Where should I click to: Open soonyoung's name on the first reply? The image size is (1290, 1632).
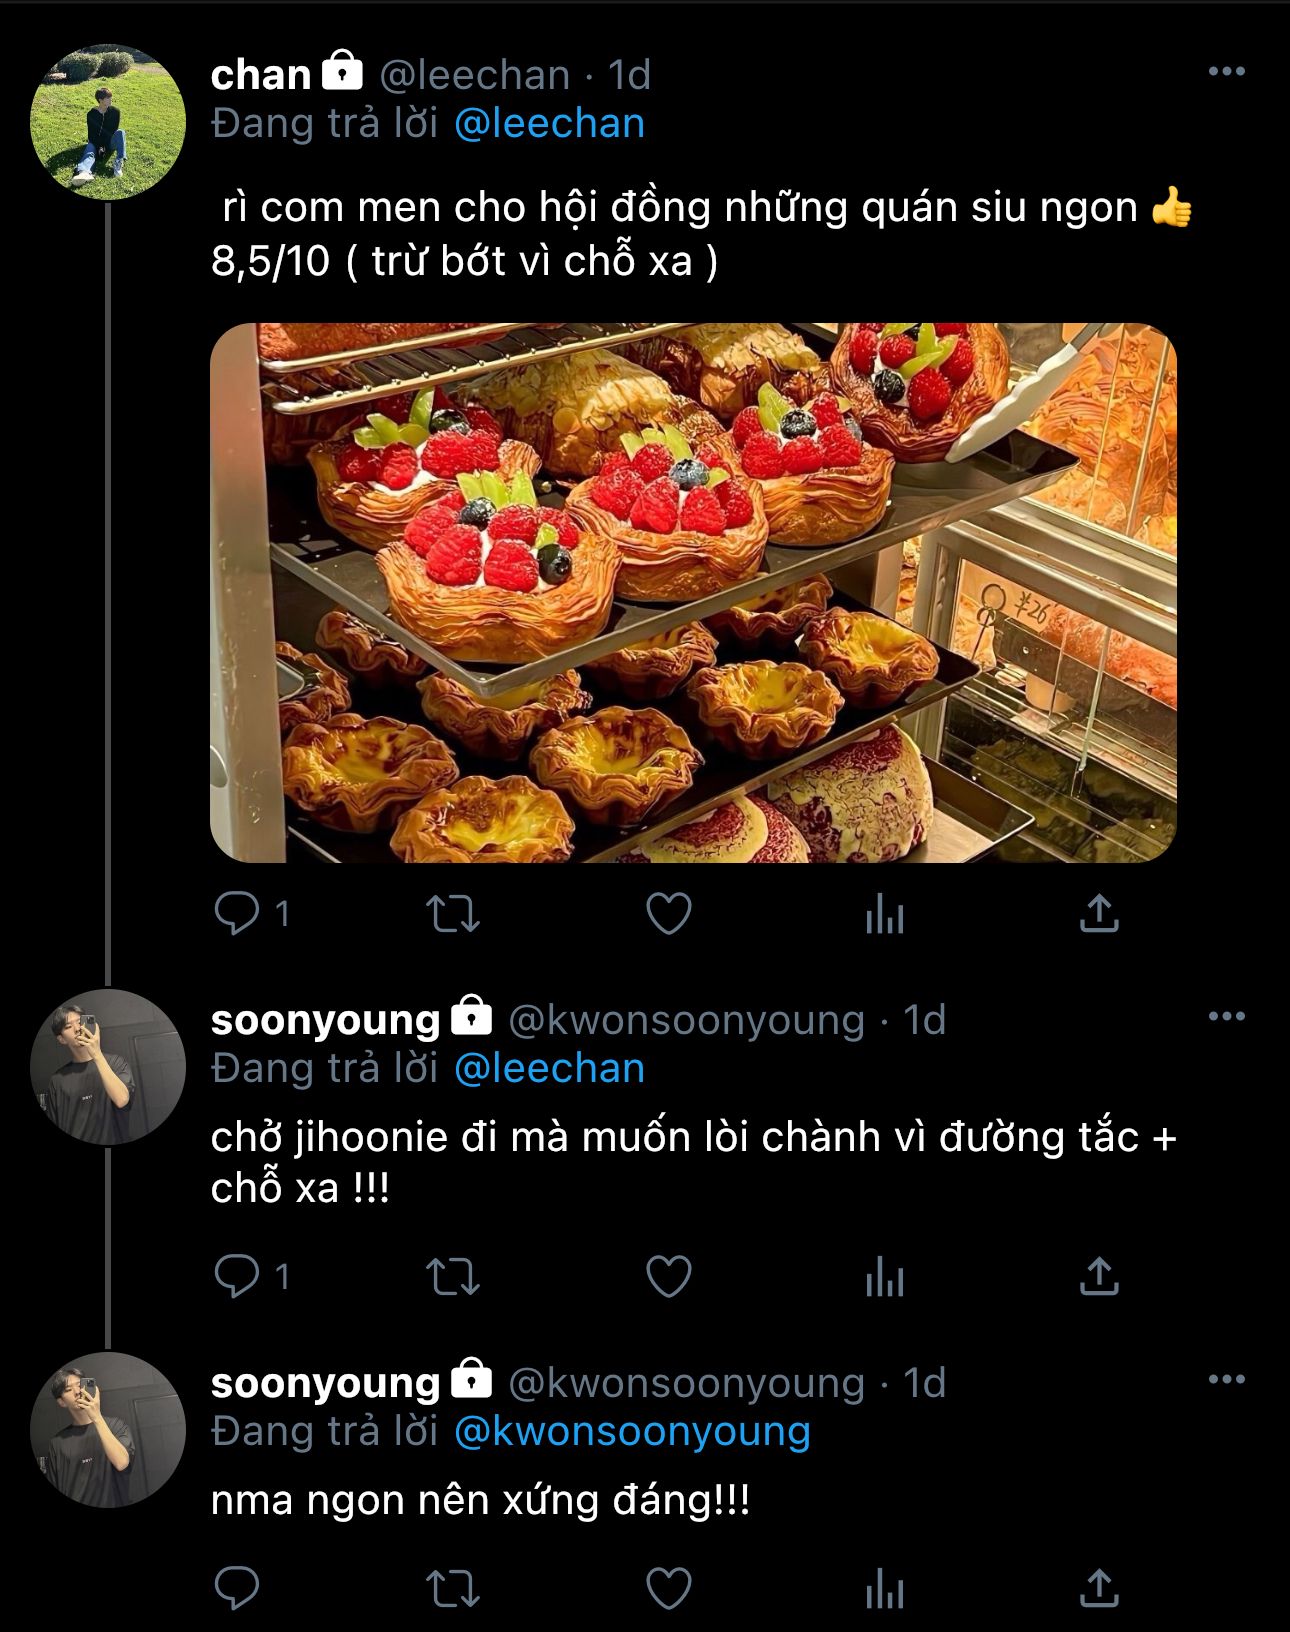[x=326, y=1020]
